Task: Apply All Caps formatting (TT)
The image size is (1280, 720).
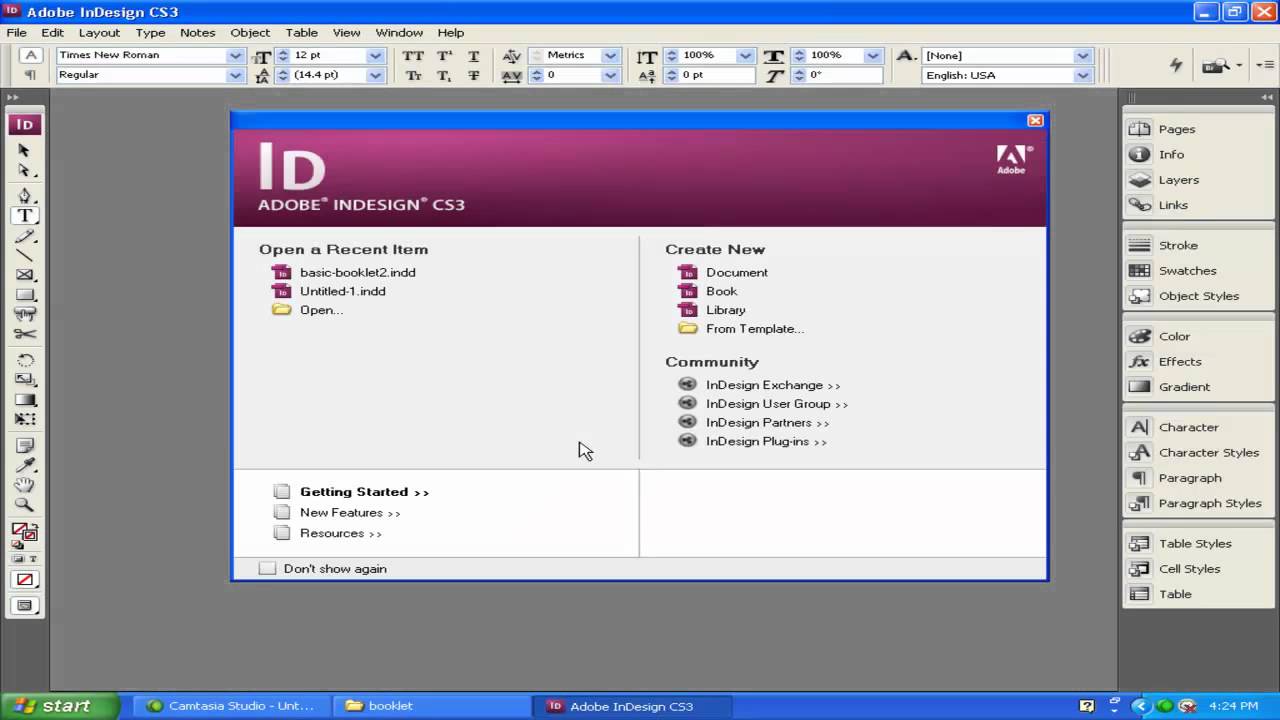Action: point(413,56)
